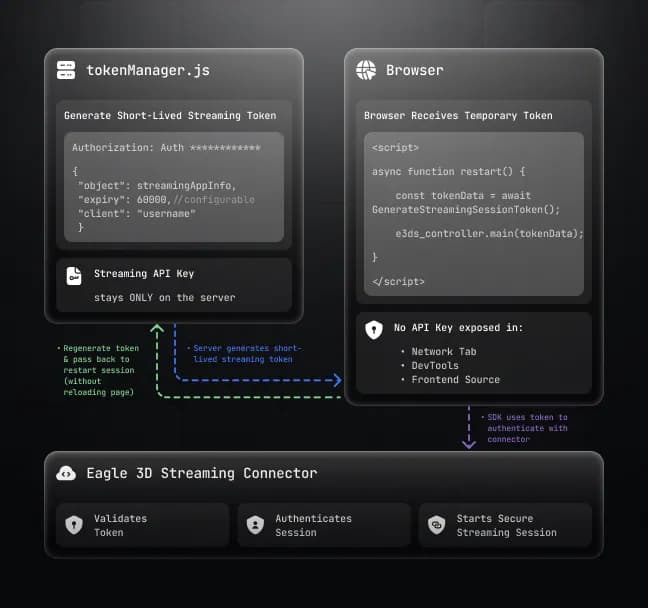Click the Eagle 3D Streaming Connector title
The height and width of the screenshot is (608, 648).
(x=202, y=473)
